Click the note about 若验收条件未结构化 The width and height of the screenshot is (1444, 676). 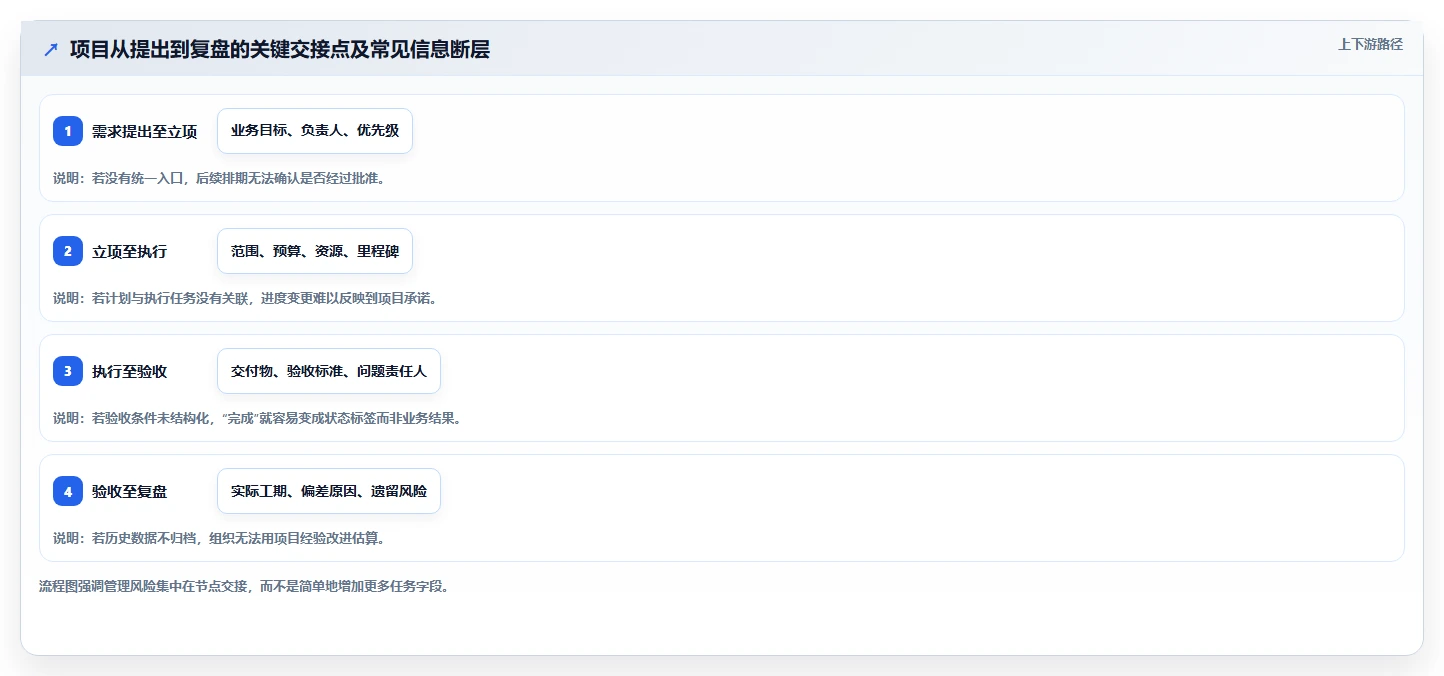point(258,418)
